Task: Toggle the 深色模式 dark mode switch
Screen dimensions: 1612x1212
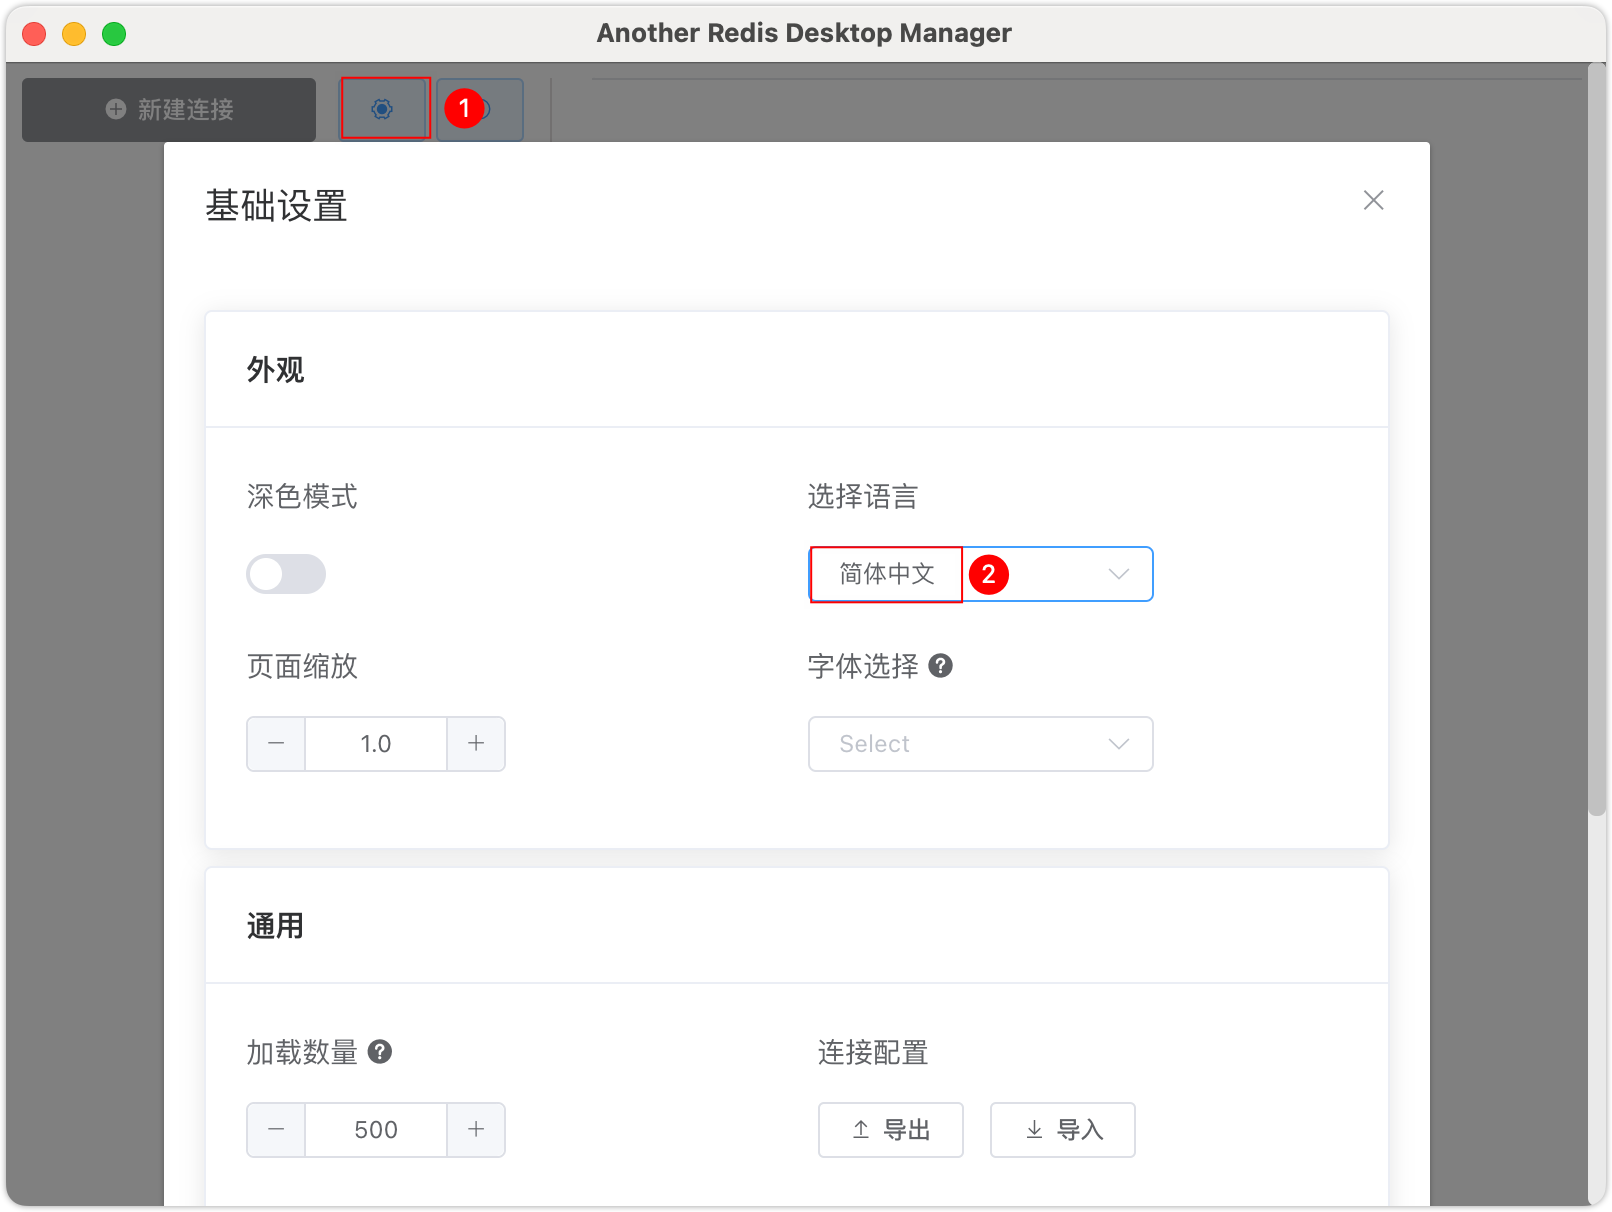Action: point(286,574)
